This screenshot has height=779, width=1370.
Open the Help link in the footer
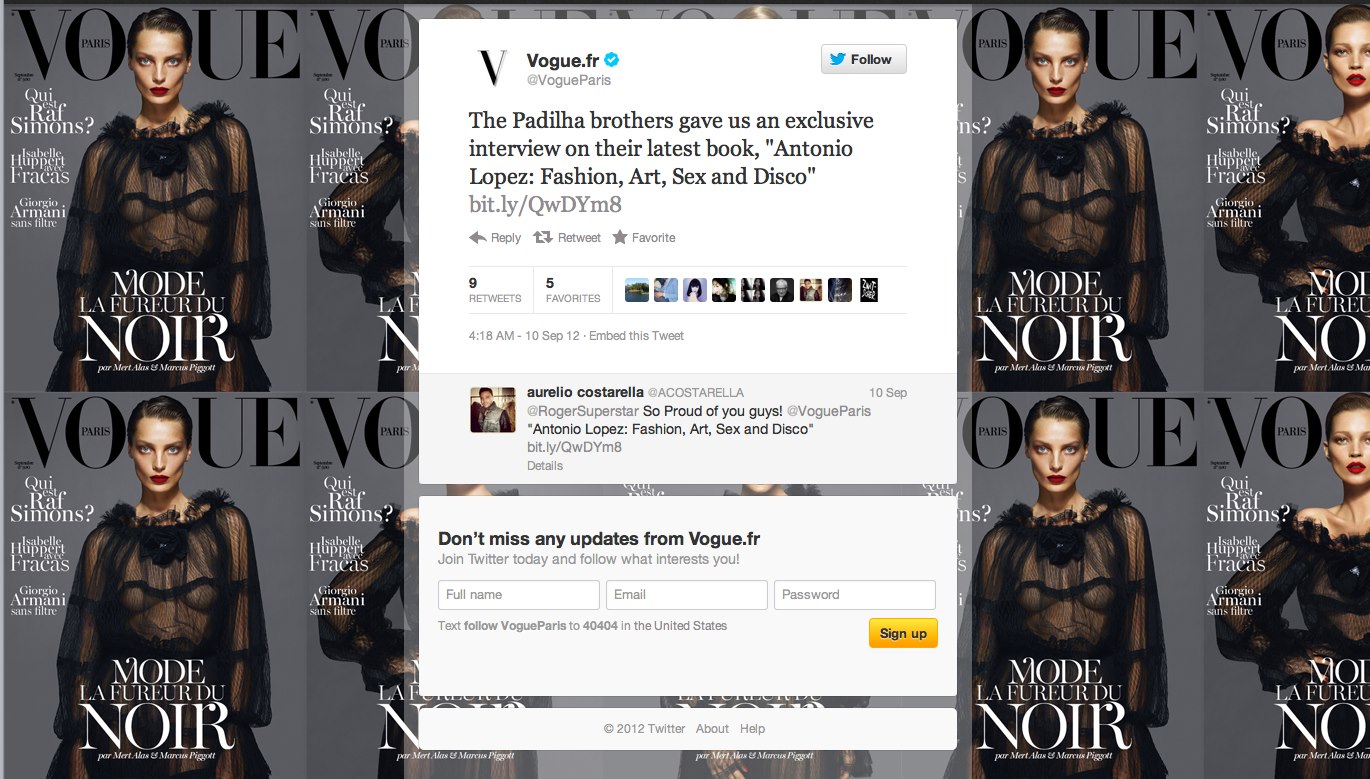(752, 729)
